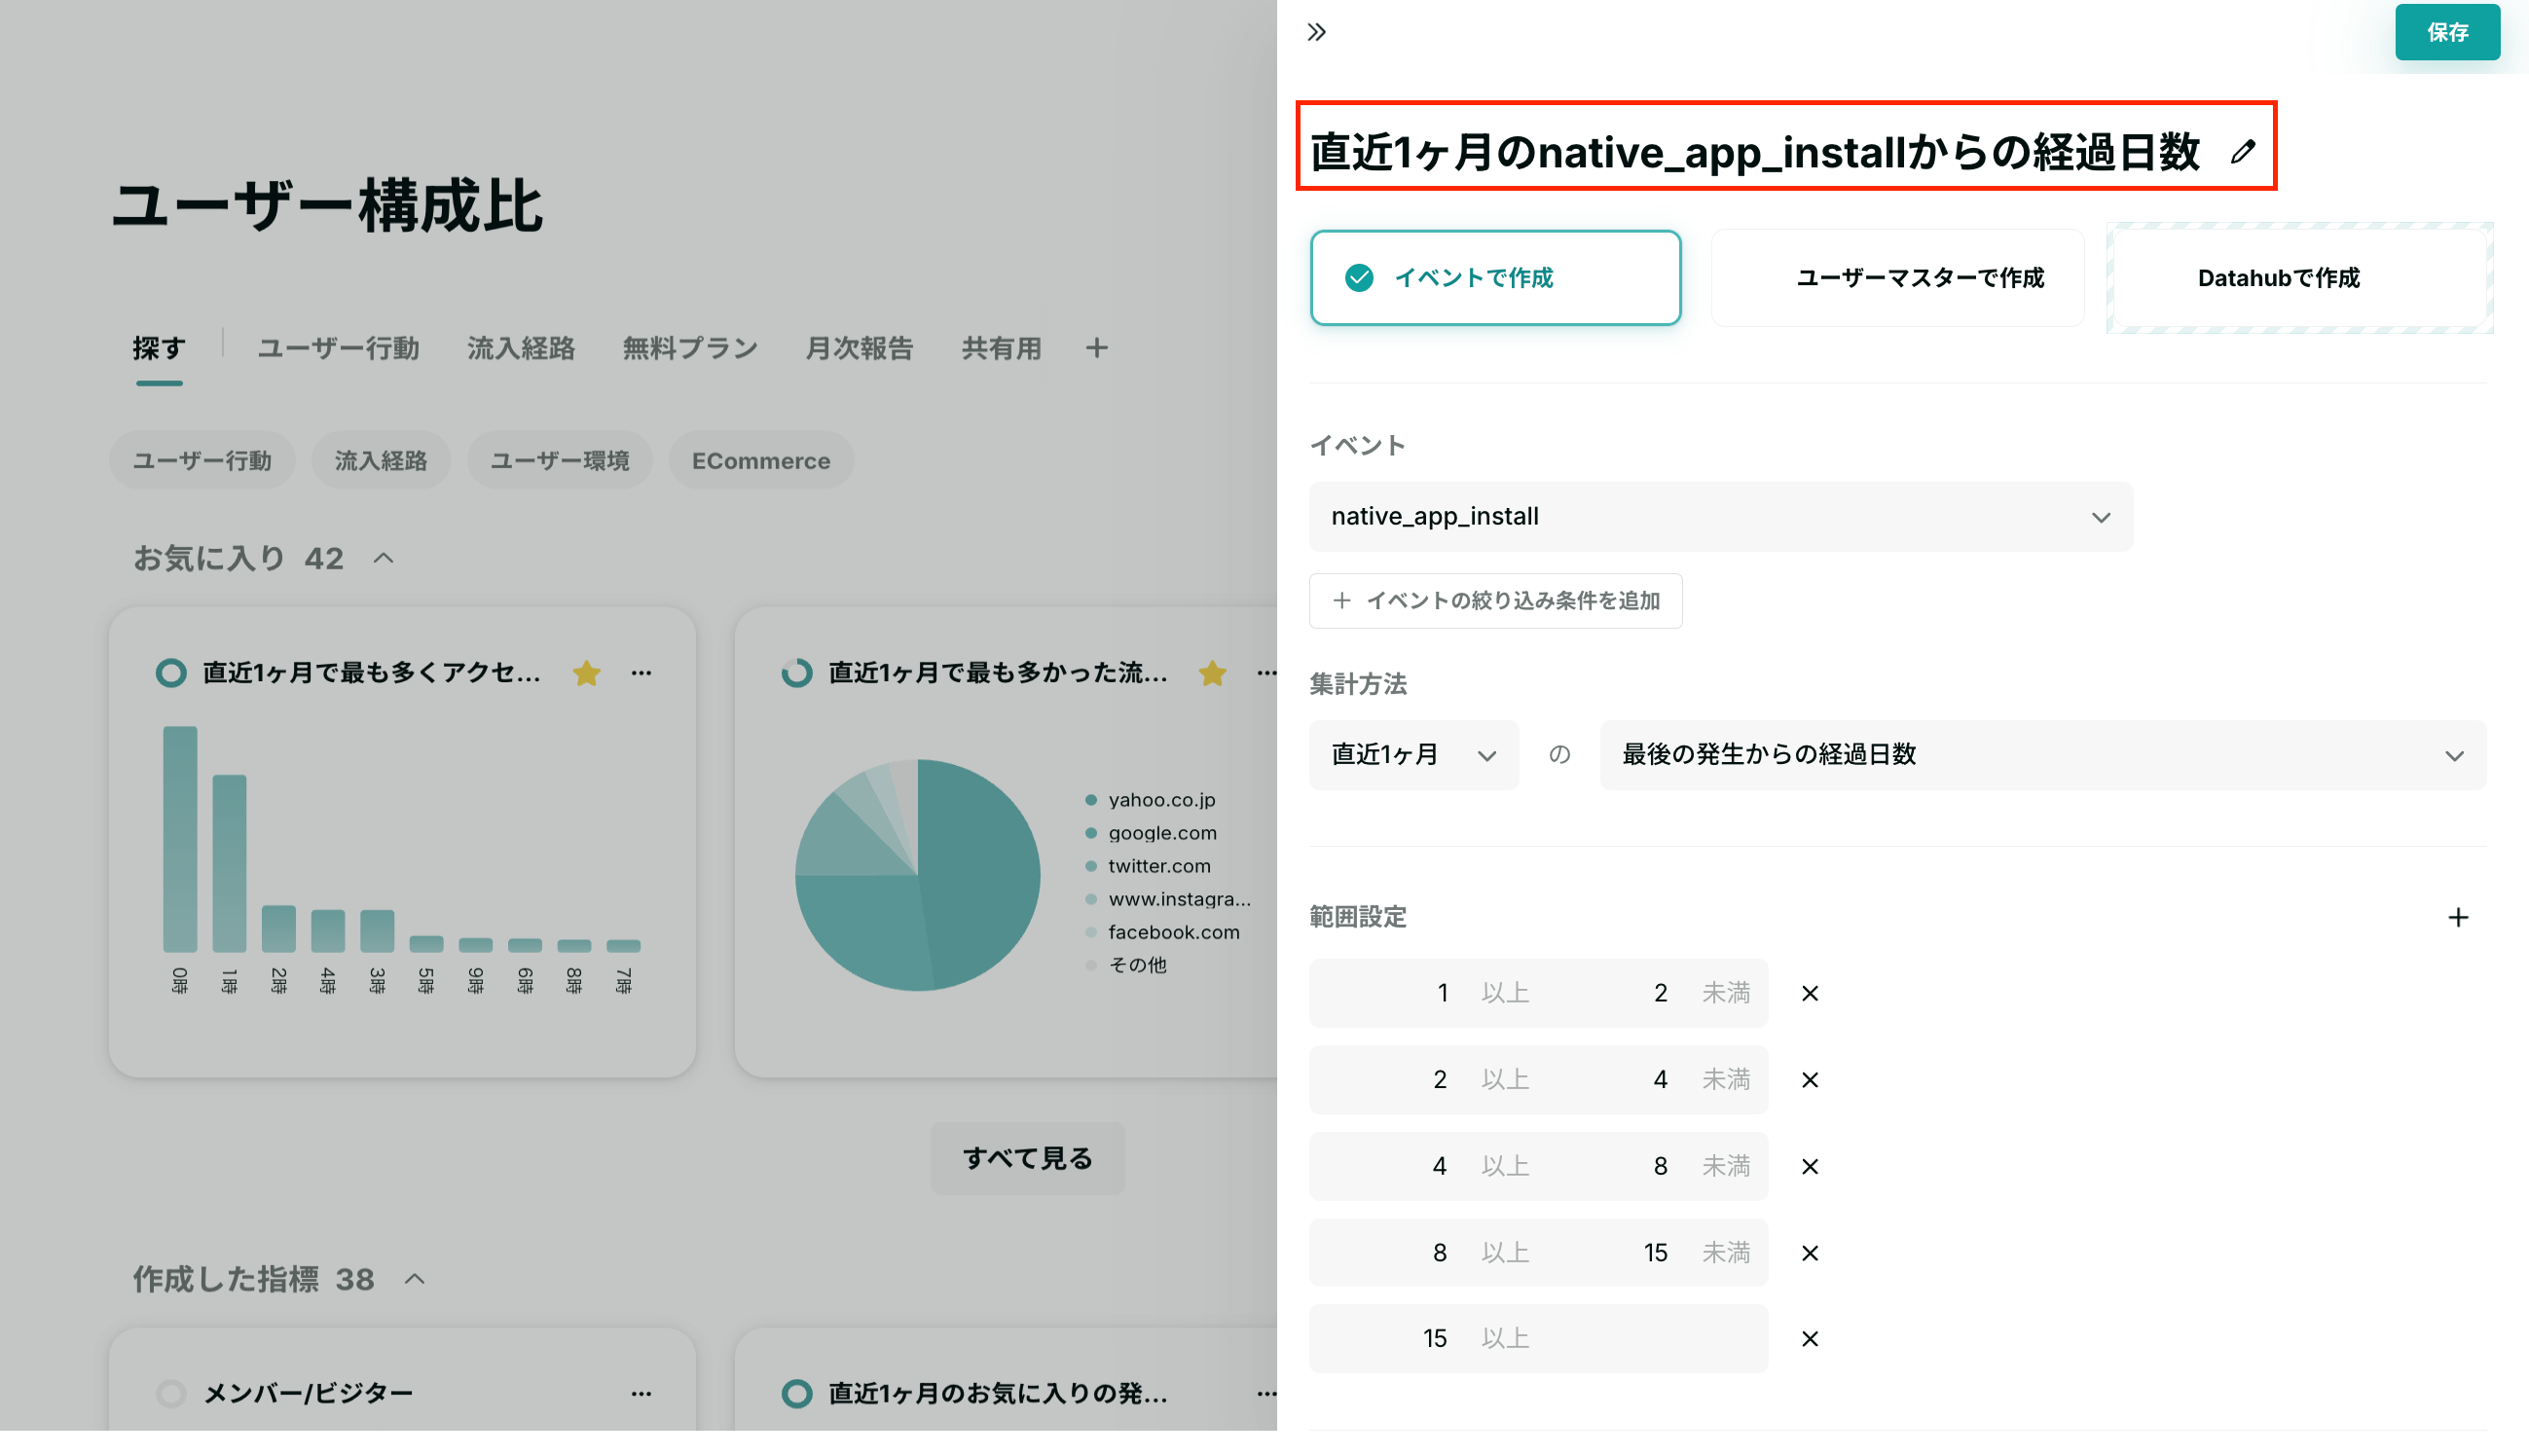Click the bar chart thumbnail
The image size is (2529, 1456).
tap(401, 859)
